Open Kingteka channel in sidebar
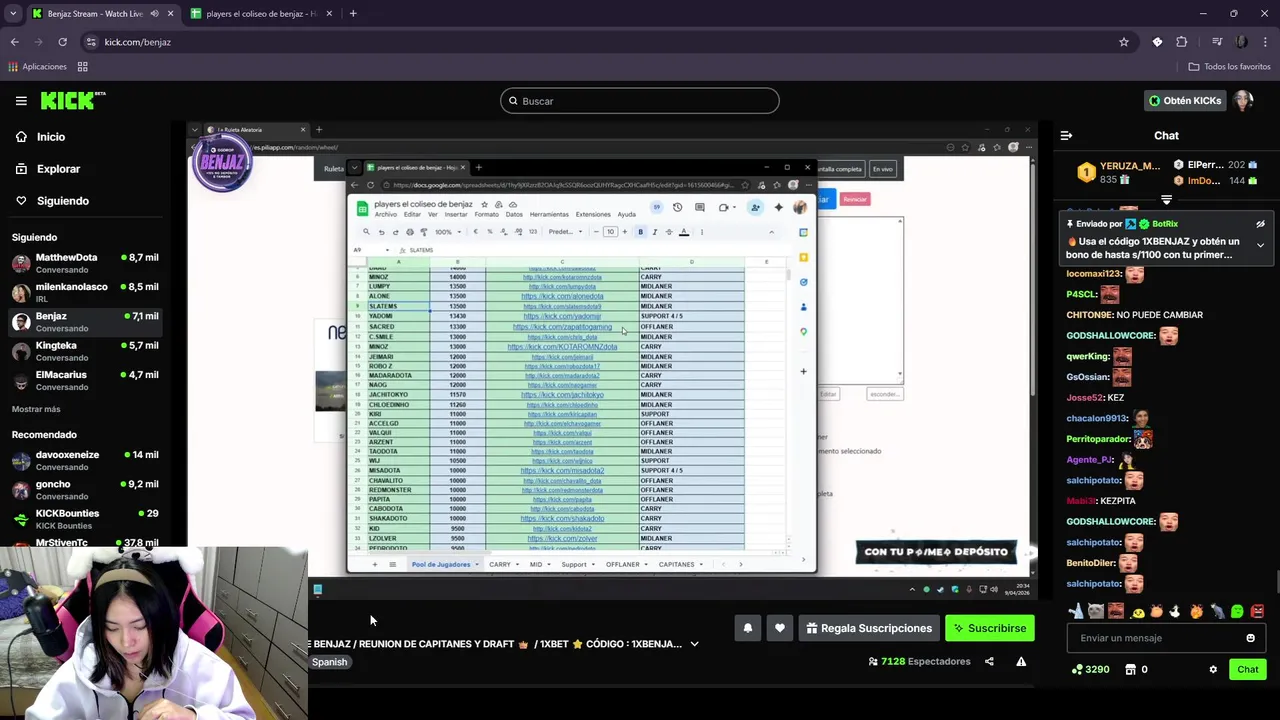1280x720 pixels. coord(85,351)
